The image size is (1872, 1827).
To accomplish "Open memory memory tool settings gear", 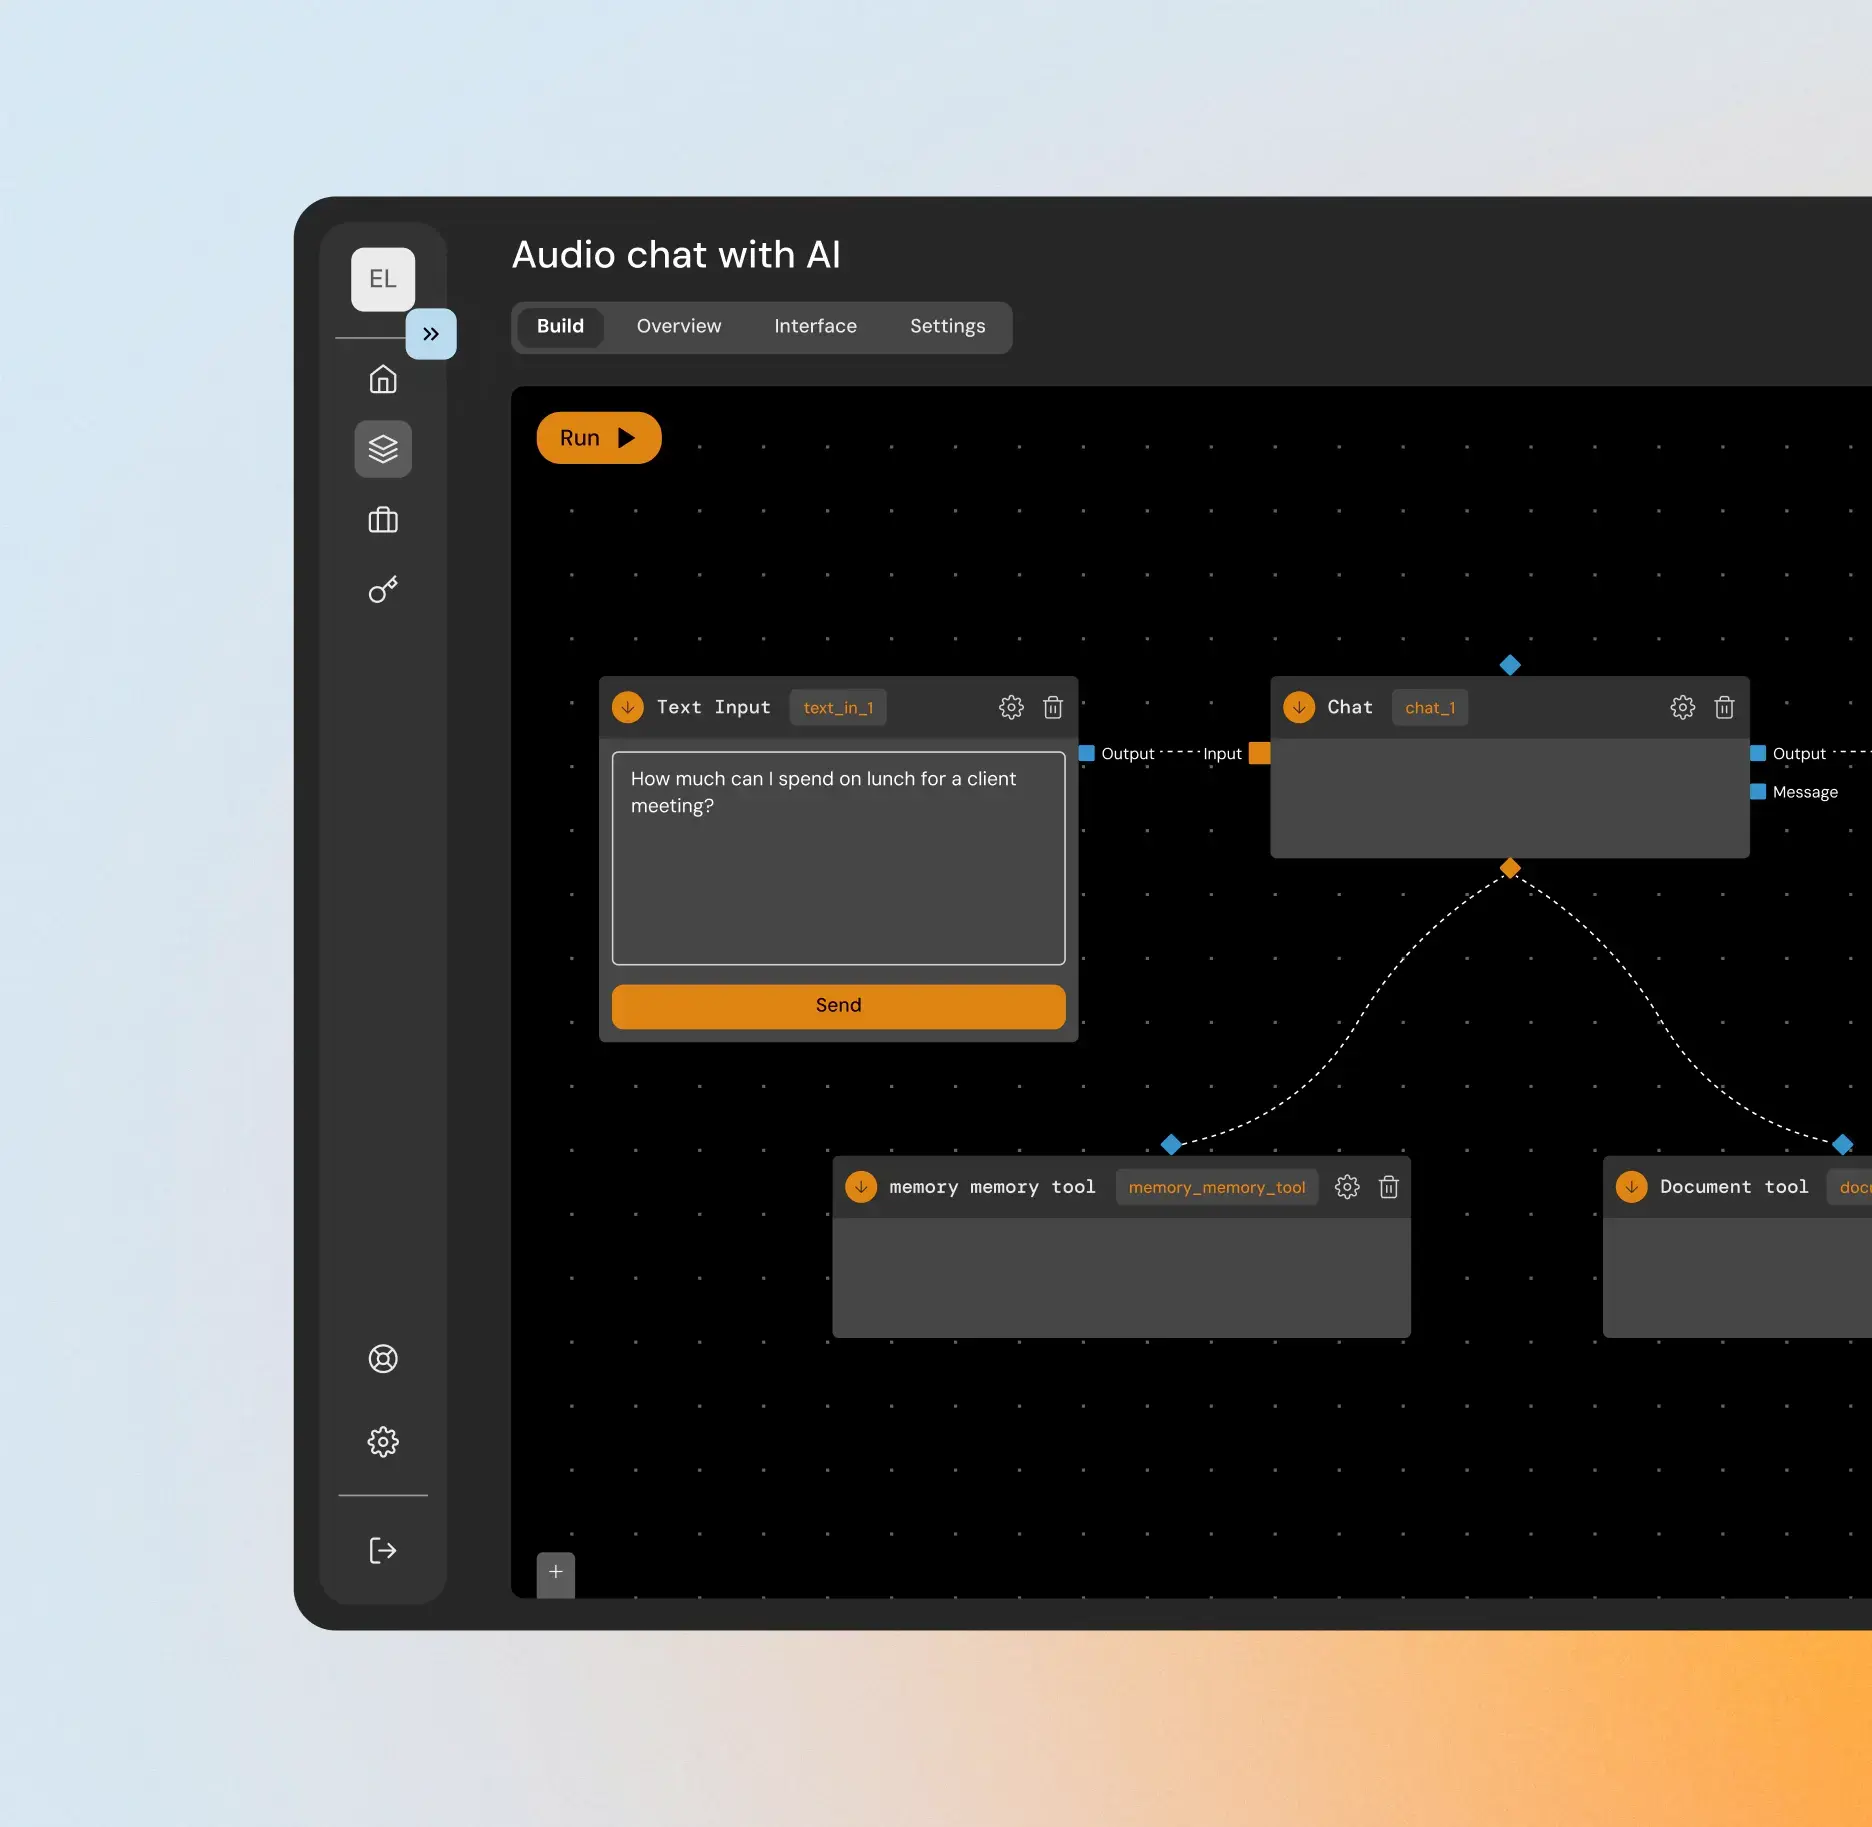I will tap(1347, 1187).
